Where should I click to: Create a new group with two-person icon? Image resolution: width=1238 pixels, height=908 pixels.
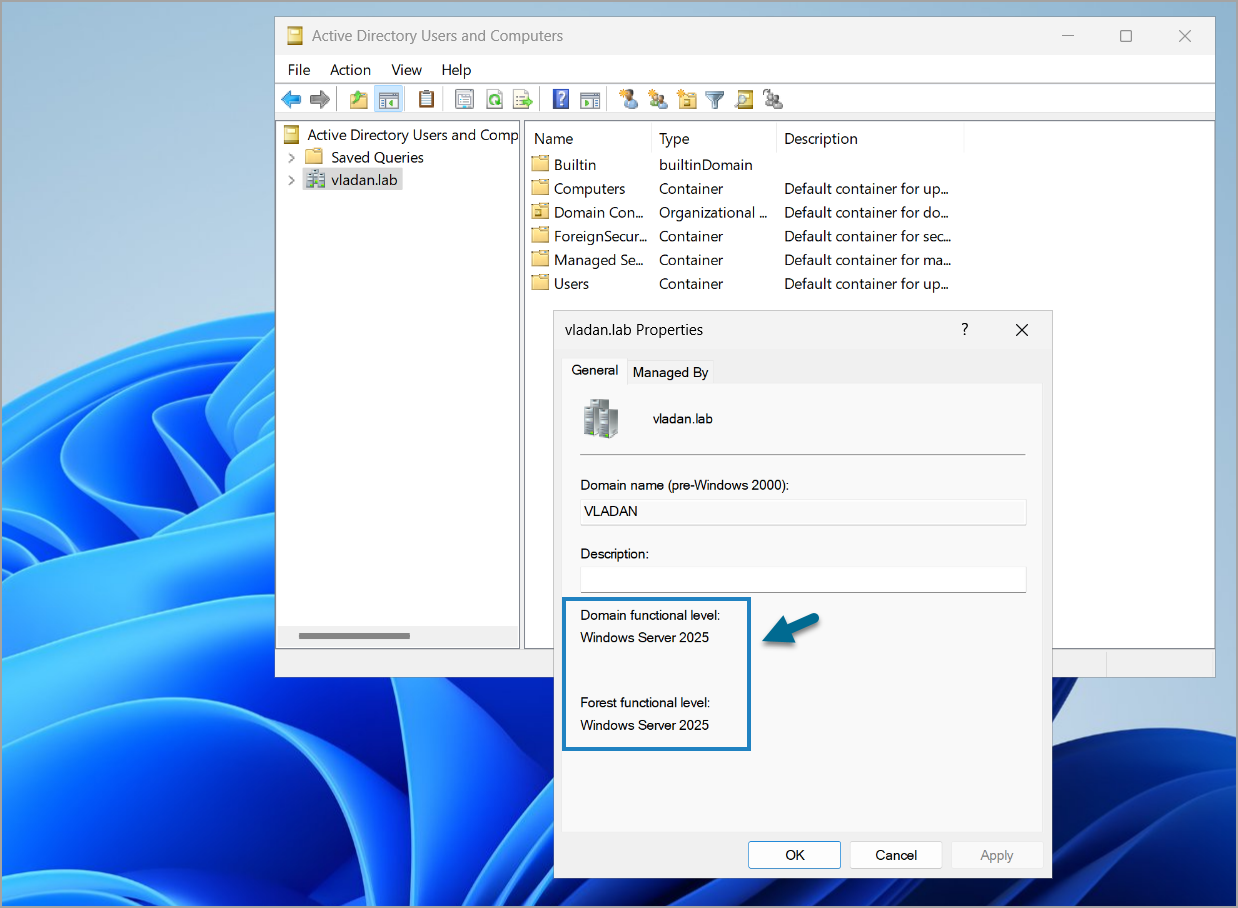point(657,99)
